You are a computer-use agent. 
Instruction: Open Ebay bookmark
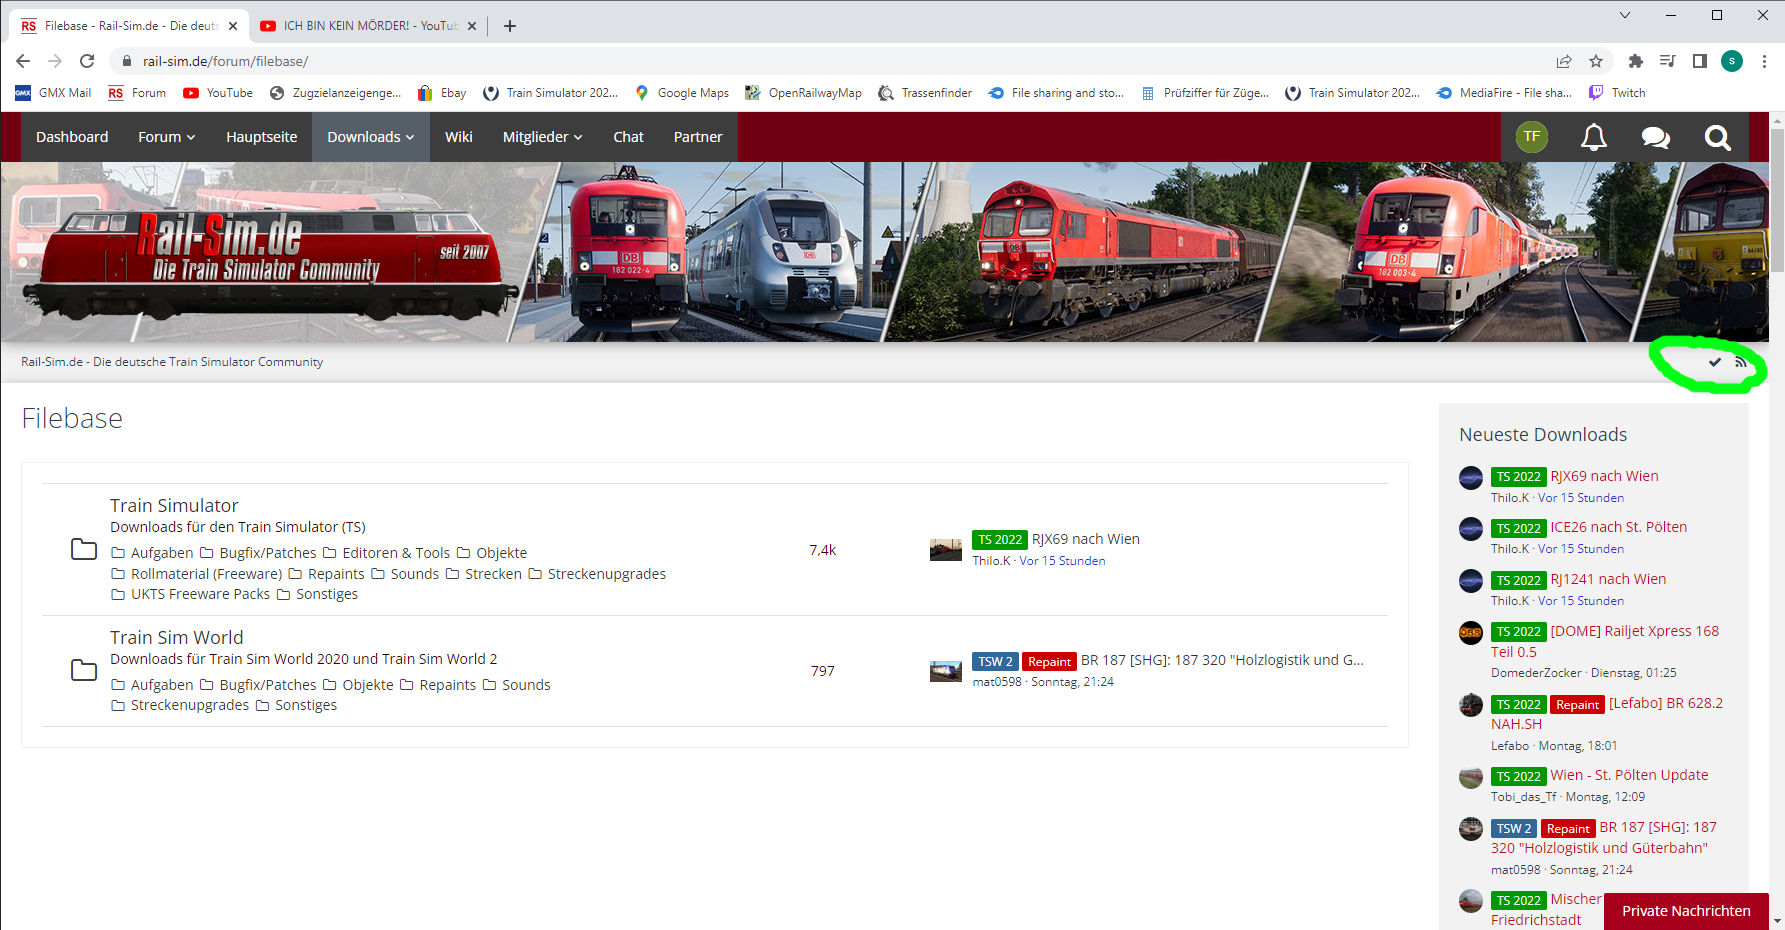tap(442, 93)
